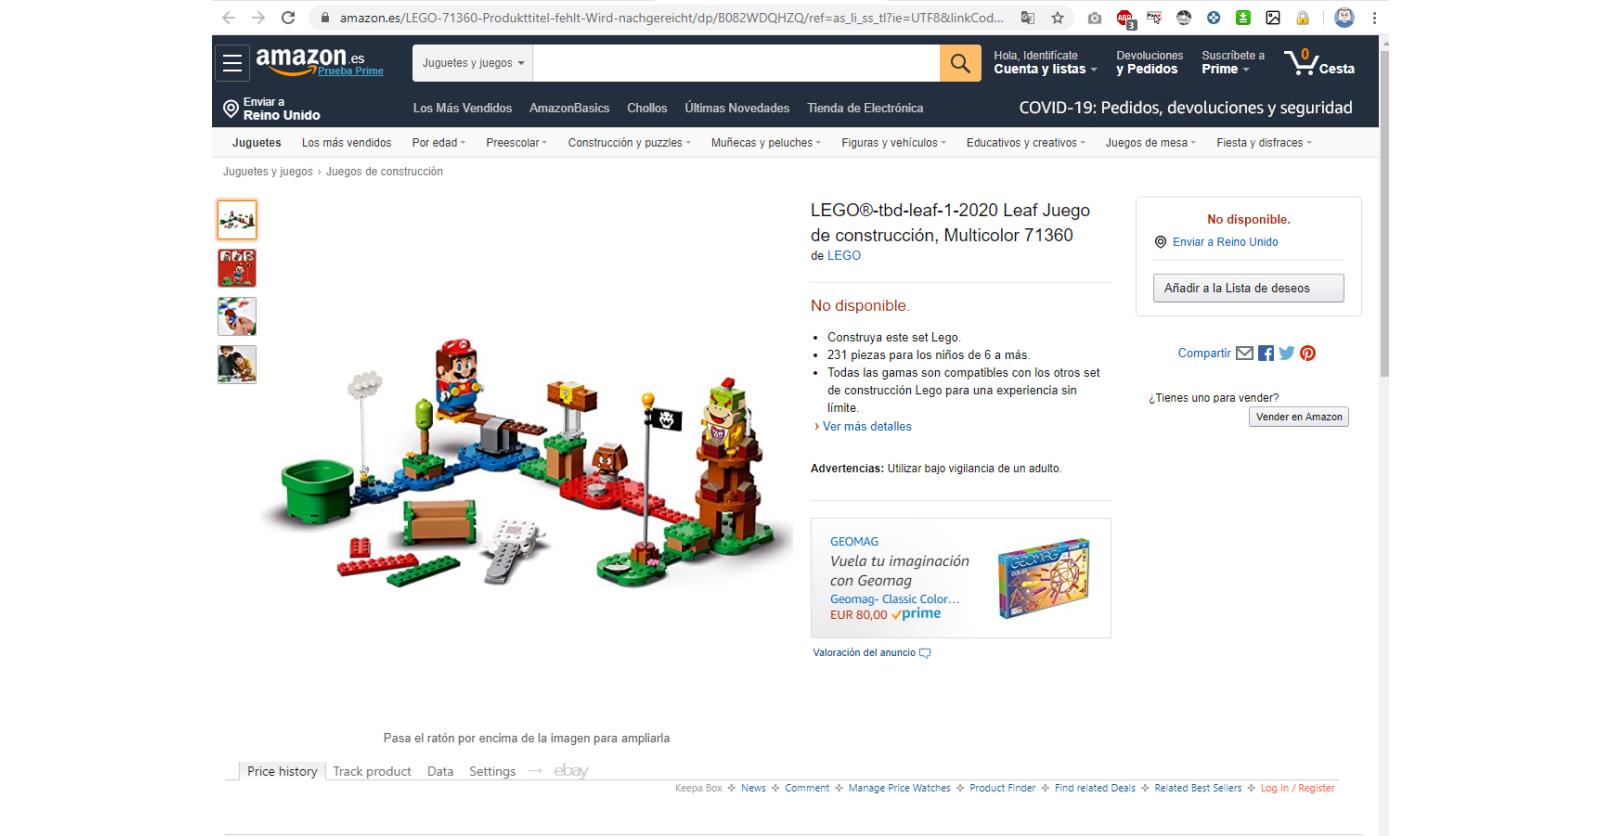
Task: Expand Ver más detalles link
Action: click(x=866, y=427)
